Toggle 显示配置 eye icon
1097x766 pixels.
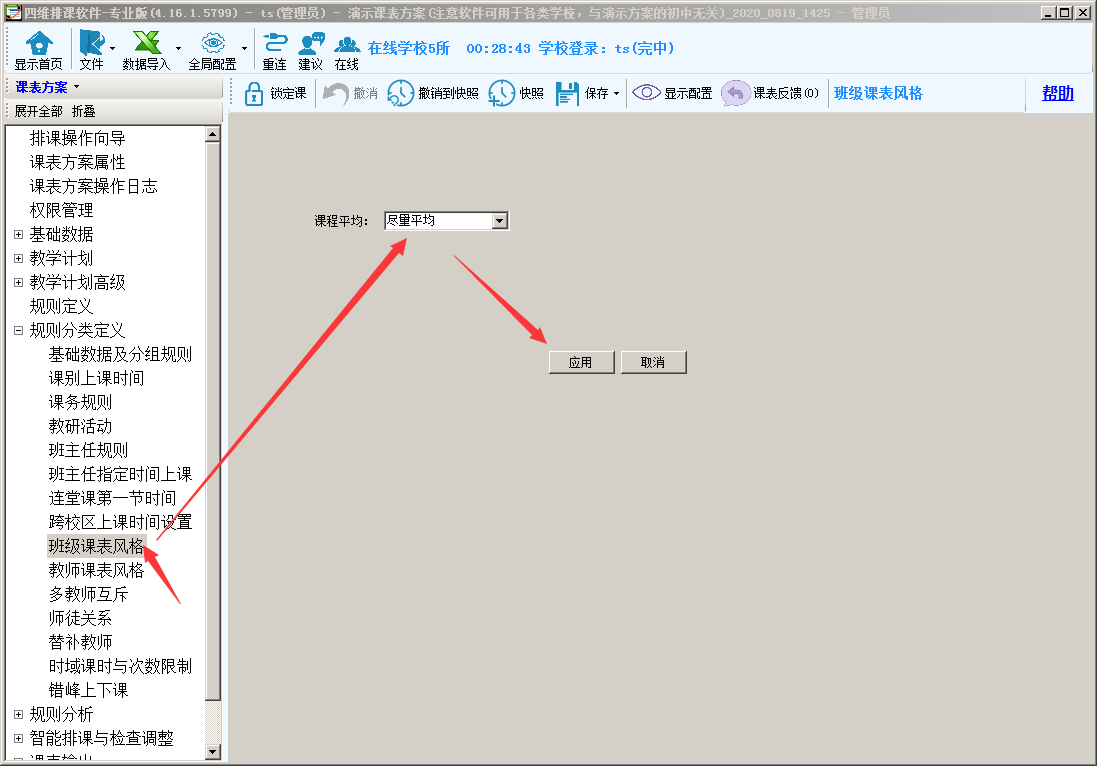[x=647, y=93]
